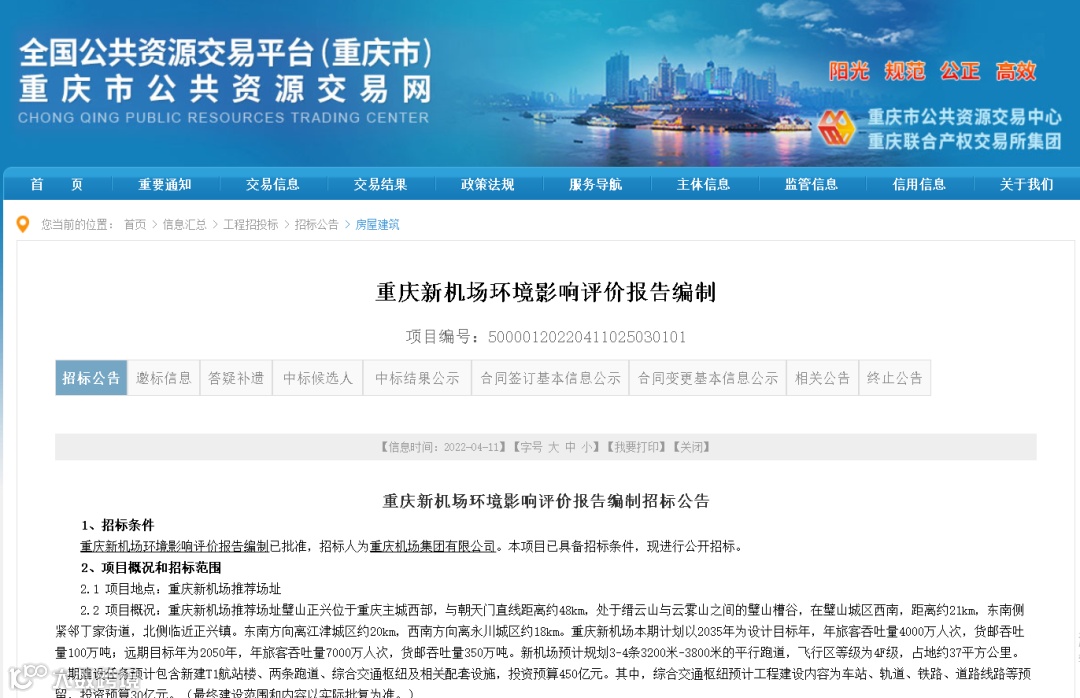Set font size to 小
The width and height of the screenshot is (1080, 698).
pos(587,447)
